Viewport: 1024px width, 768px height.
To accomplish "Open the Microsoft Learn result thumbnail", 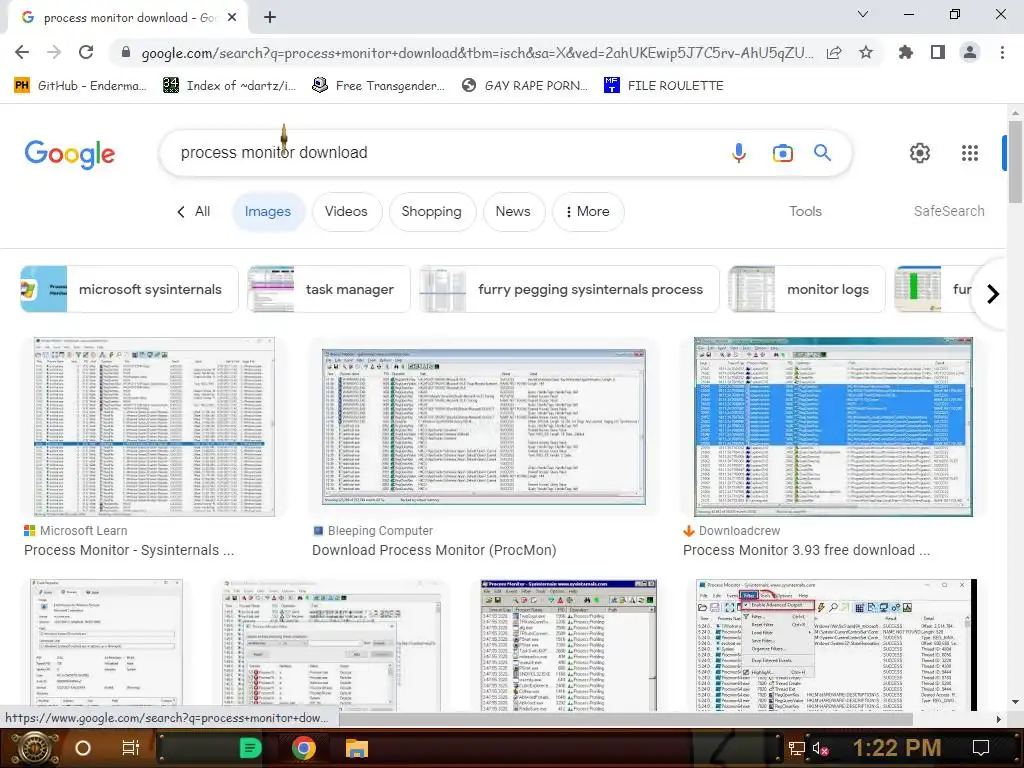I will coord(155,427).
